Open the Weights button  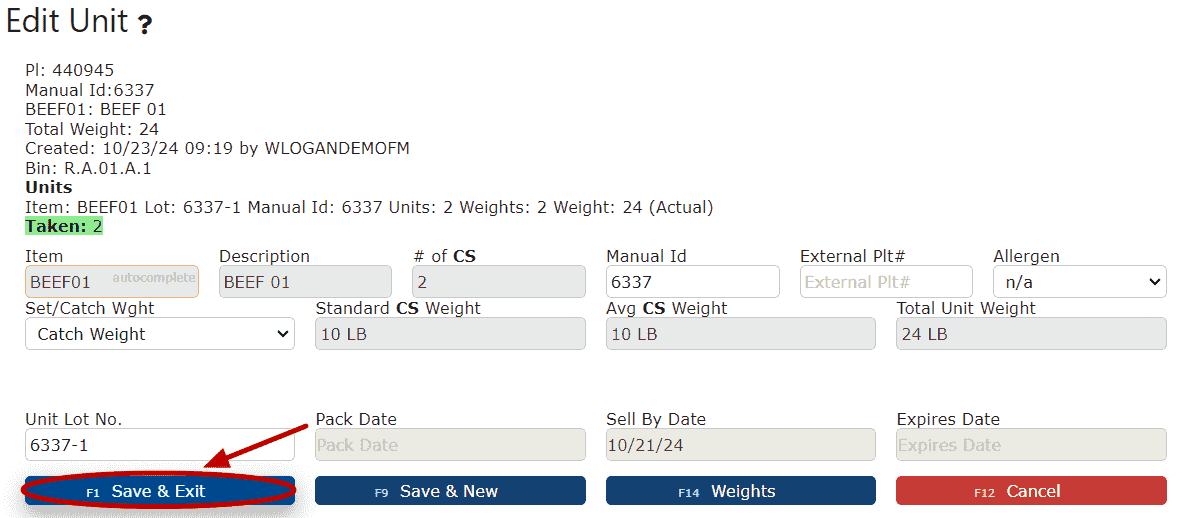pyautogui.click(x=741, y=492)
